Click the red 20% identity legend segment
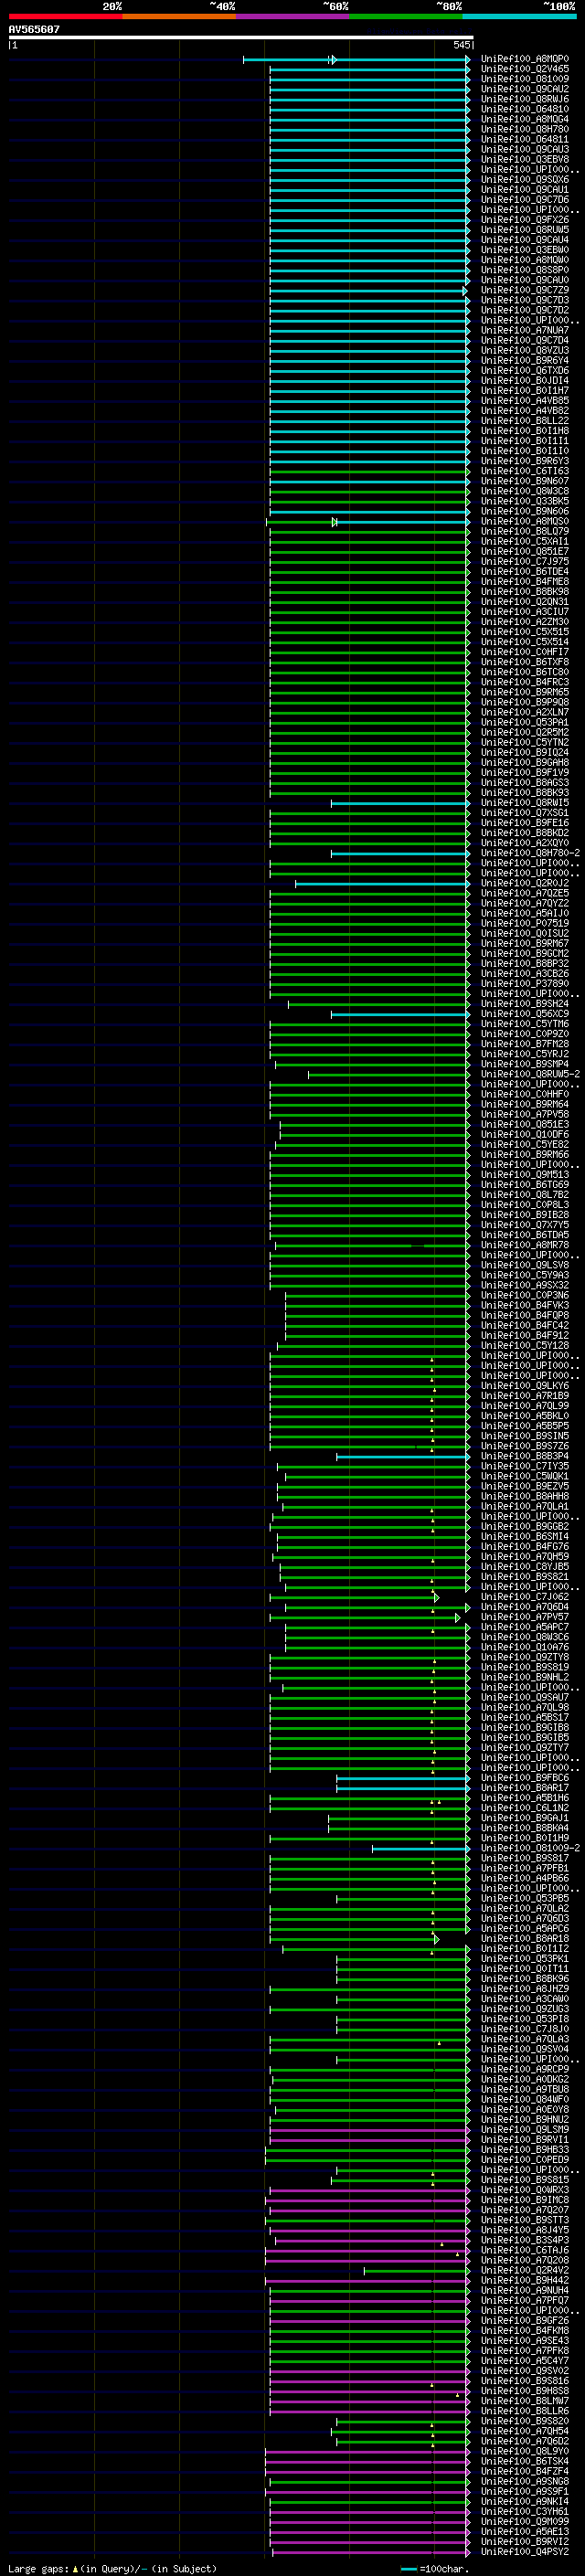The image size is (585, 2576). [x=65, y=16]
